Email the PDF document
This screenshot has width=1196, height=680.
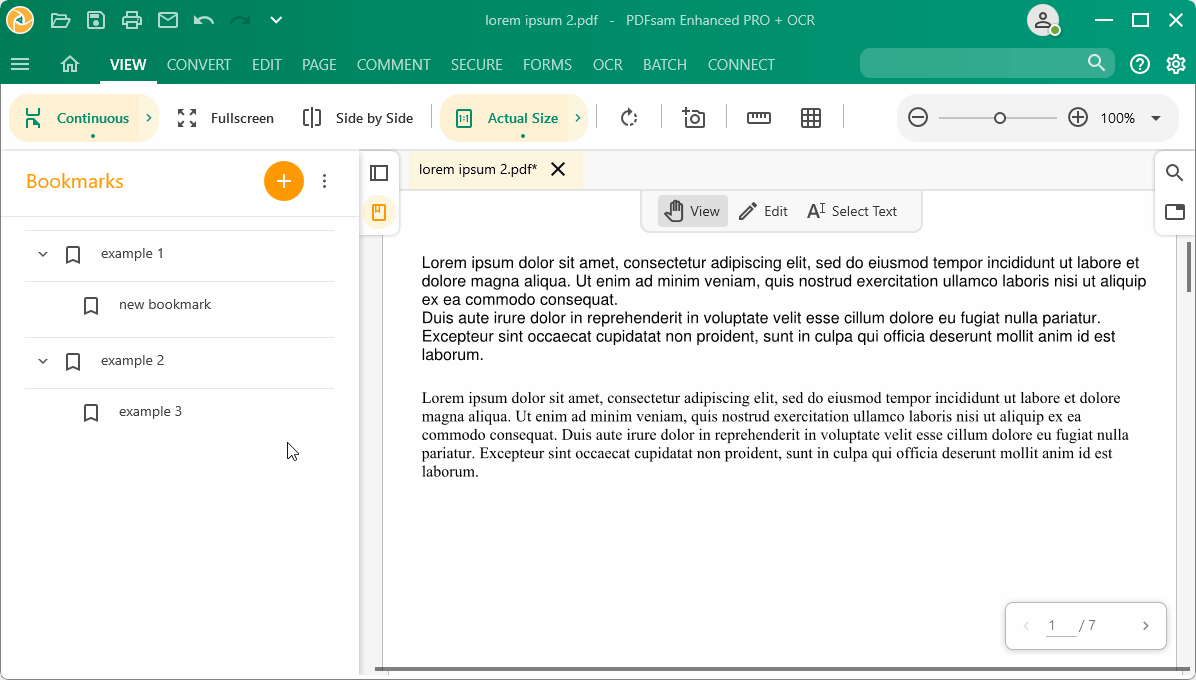tap(166, 20)
